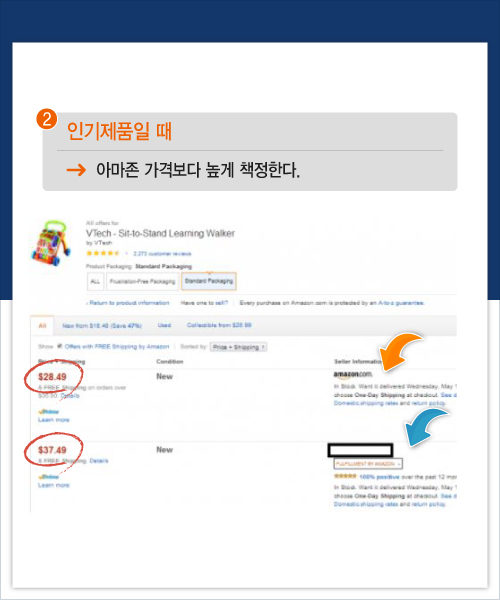Click the seller's five-star feedback rating

point(345,476)
